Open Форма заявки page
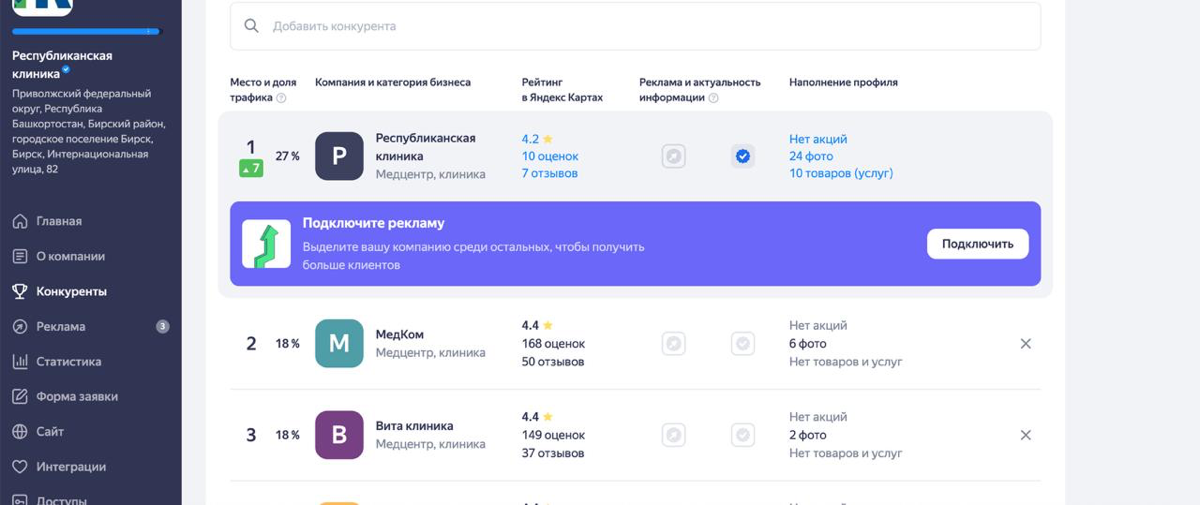The height and width of the screenshot is (505, 1200). [x=77, y=396]
